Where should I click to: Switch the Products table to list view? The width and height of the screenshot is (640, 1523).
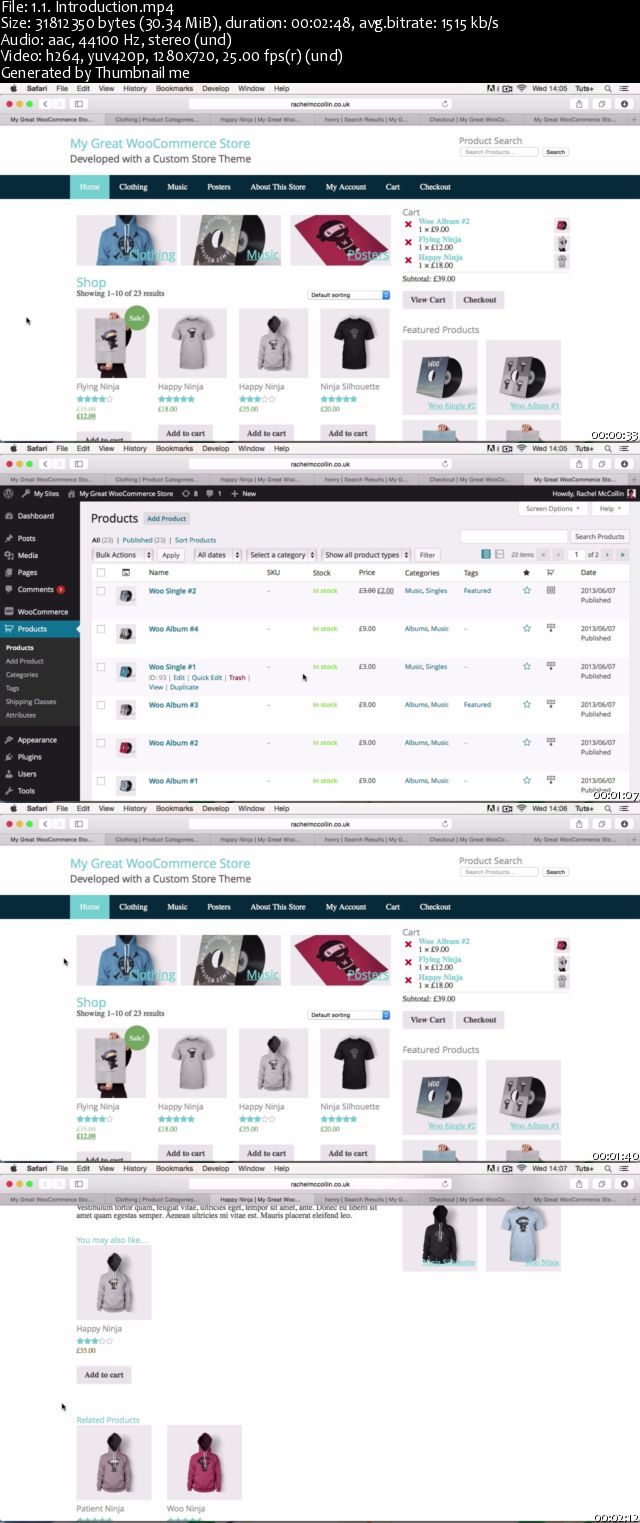coord(486,554)
